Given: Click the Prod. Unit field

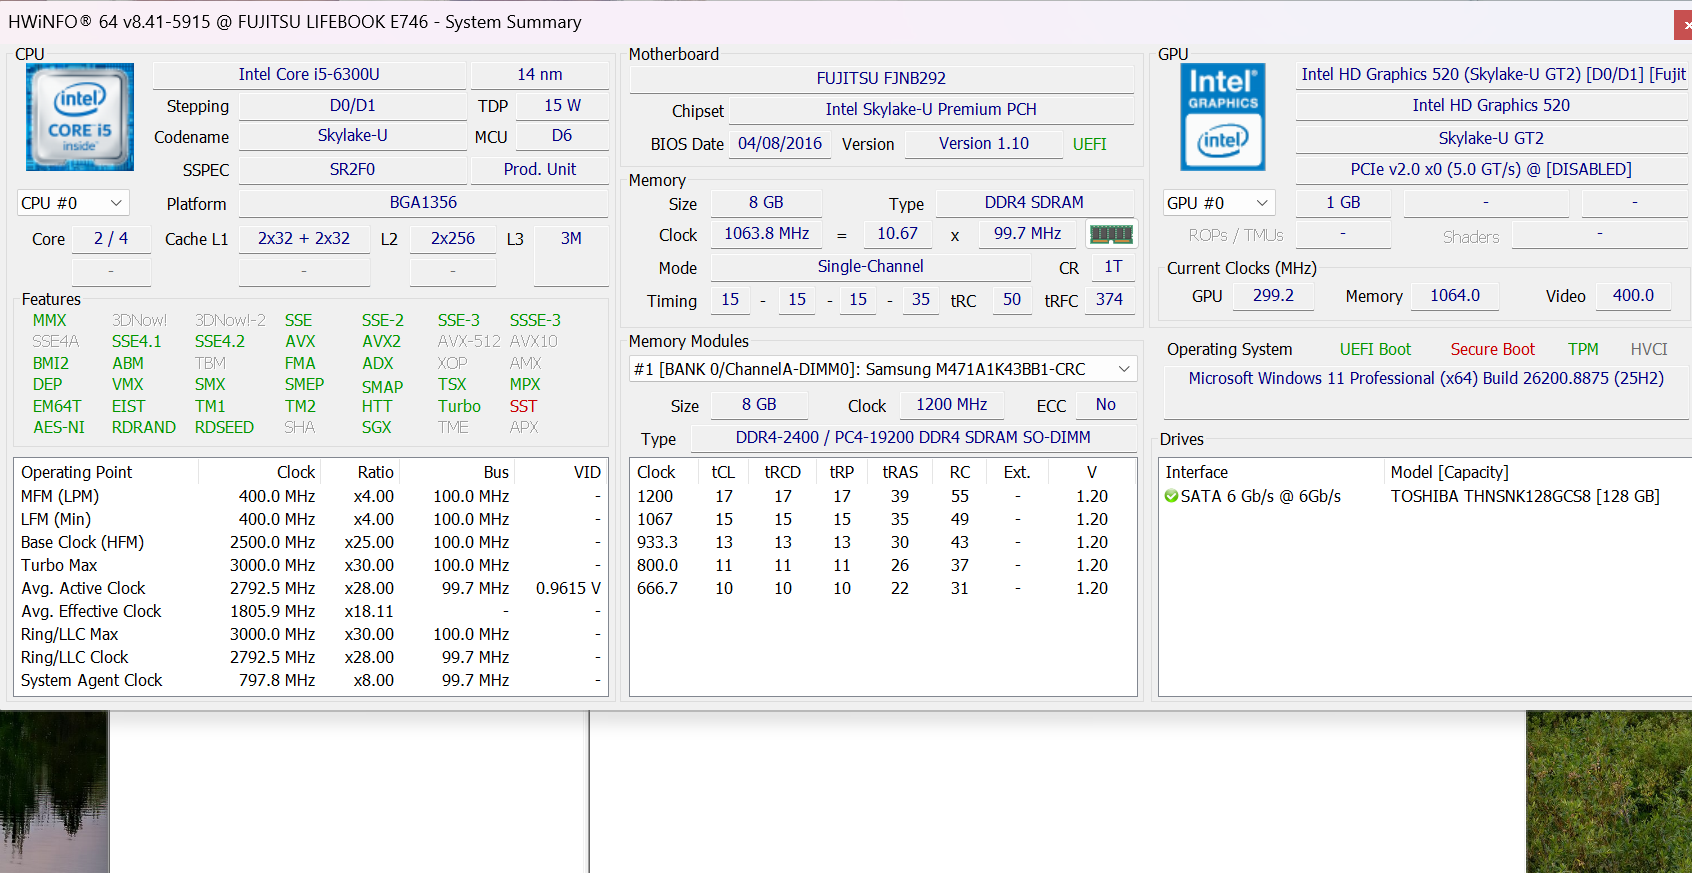Looking at the screenshot, I should (540, 169).
